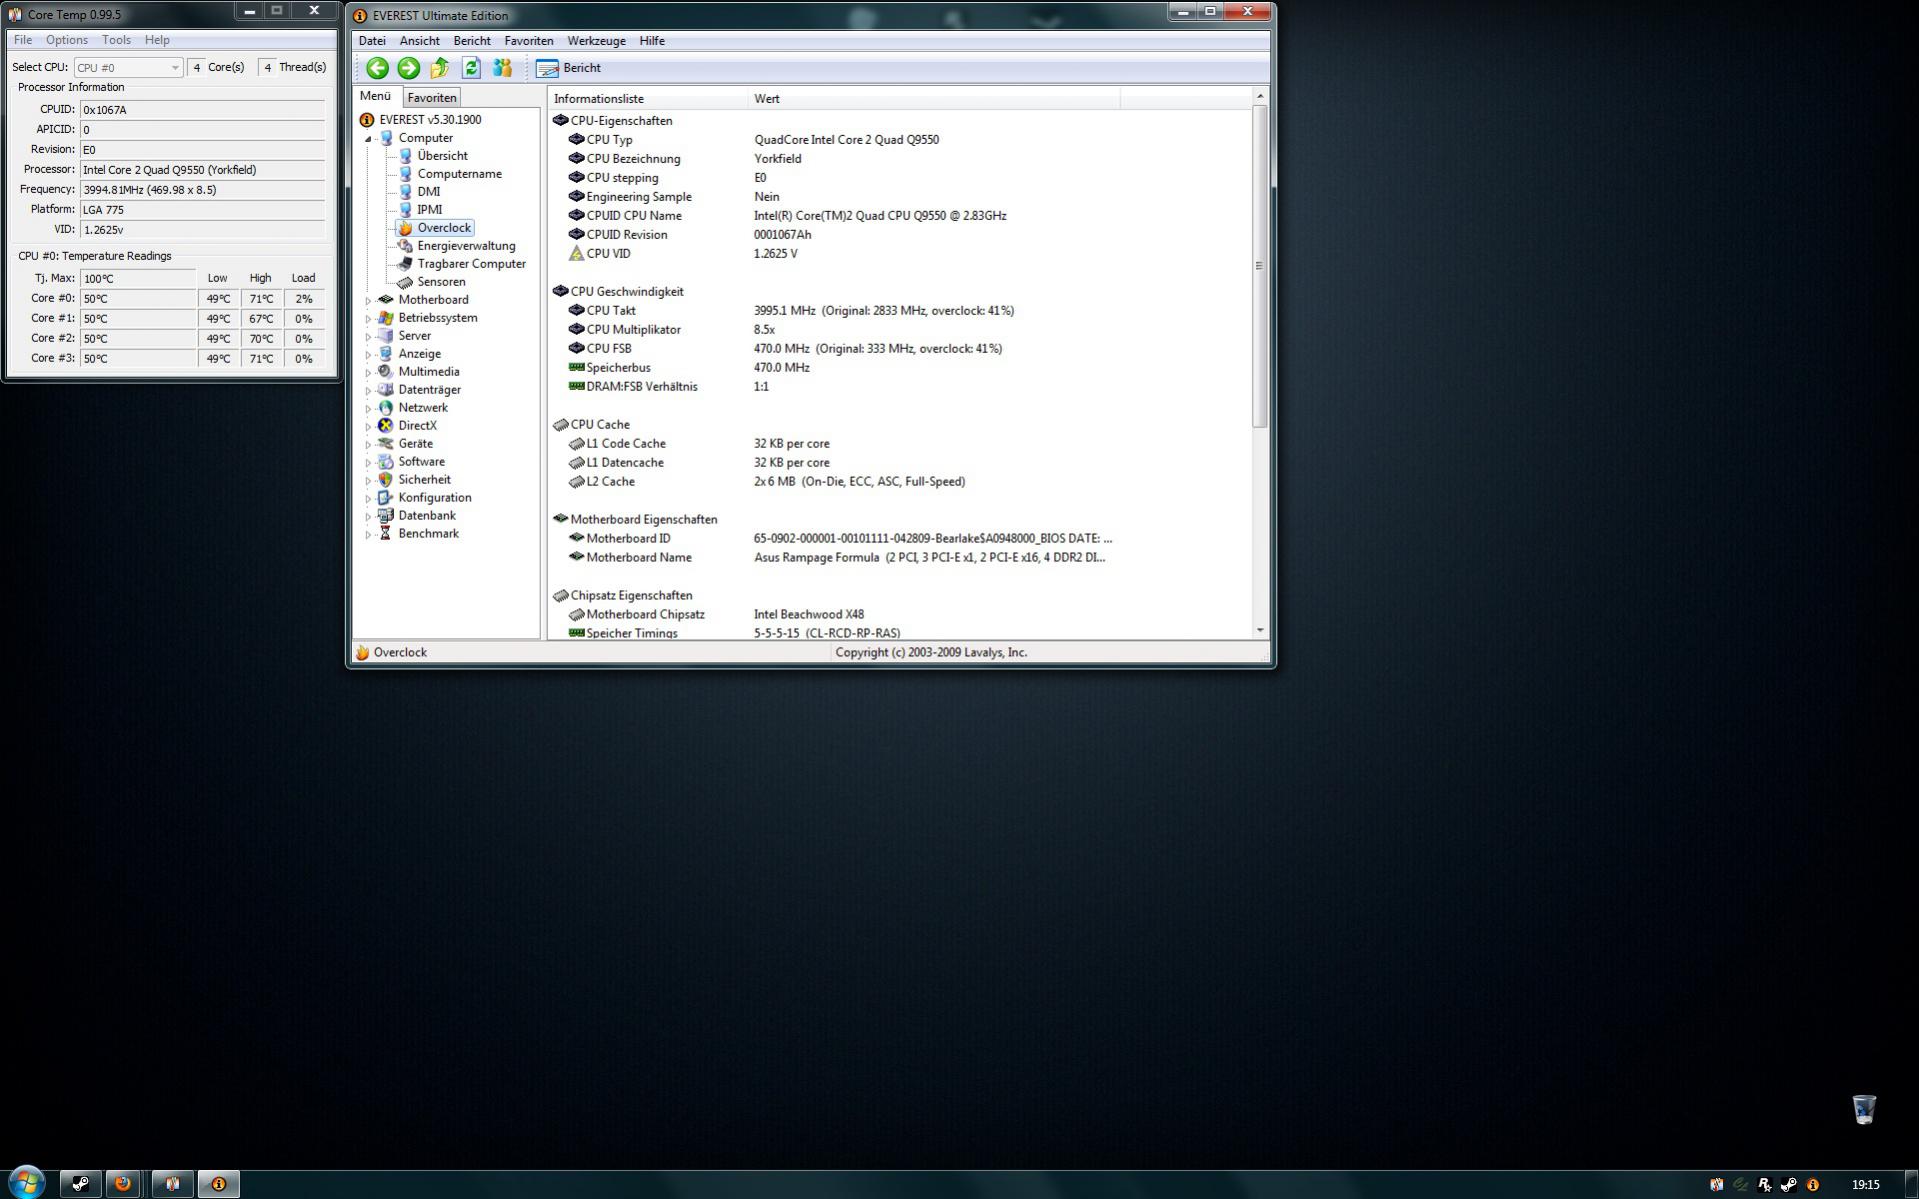The width and height of the screenshot is (1919, 1199).
Task: Switch to the Menü tab
Action: pyautogui.click(x=375, y=96)
